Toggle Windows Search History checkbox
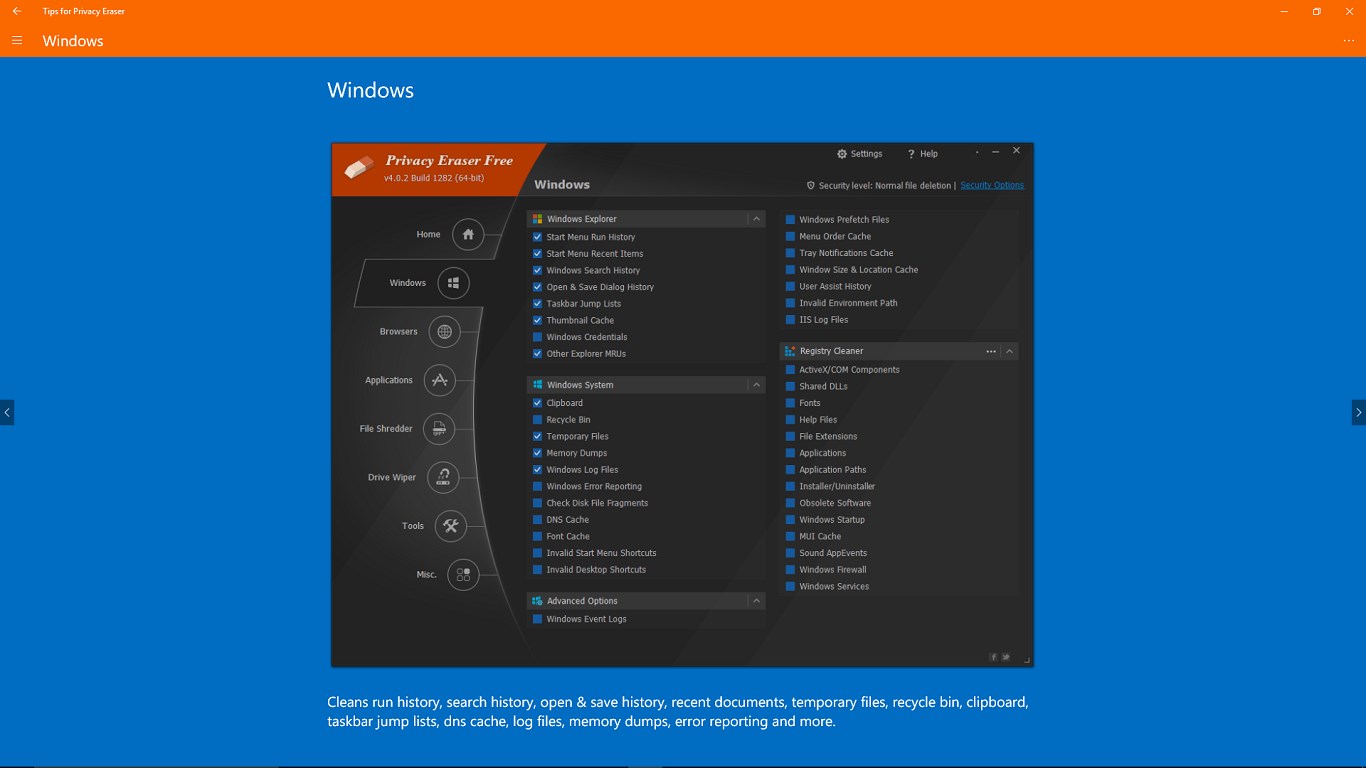The height and width of the screenshot is (768, 1366). [538, 270]
